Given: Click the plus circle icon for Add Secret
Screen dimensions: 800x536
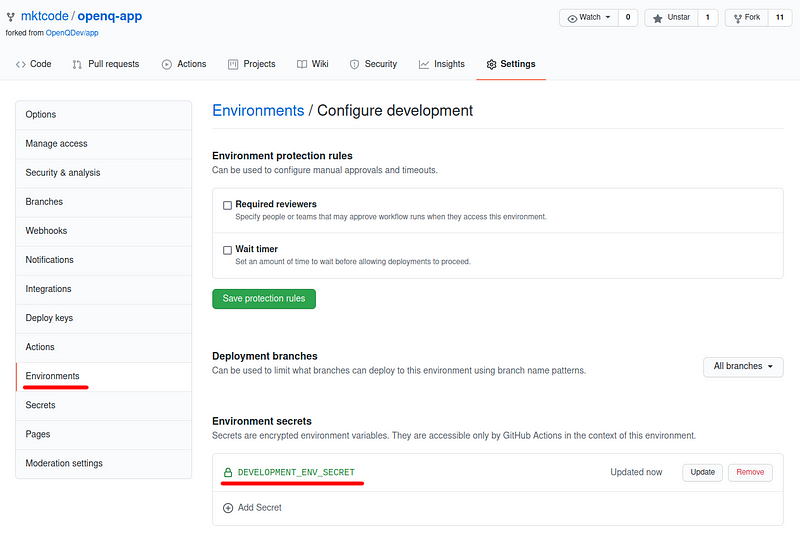Looking at the screenshot, I should click(x=228, y=508).
